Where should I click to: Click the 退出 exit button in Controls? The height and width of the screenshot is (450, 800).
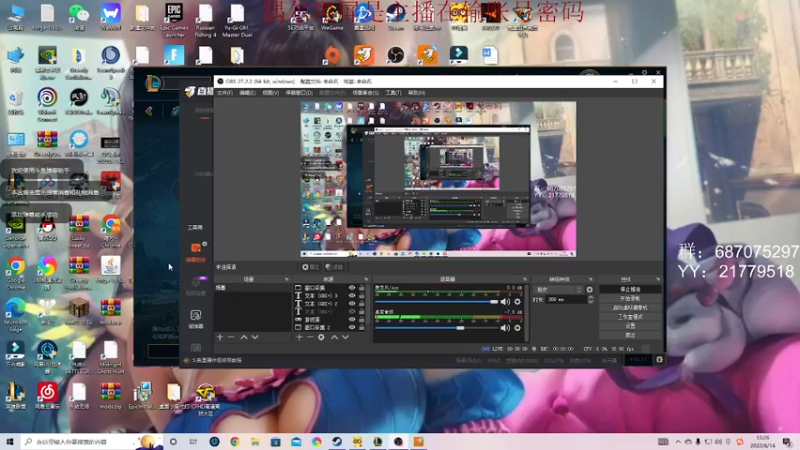tap(630, 335)
